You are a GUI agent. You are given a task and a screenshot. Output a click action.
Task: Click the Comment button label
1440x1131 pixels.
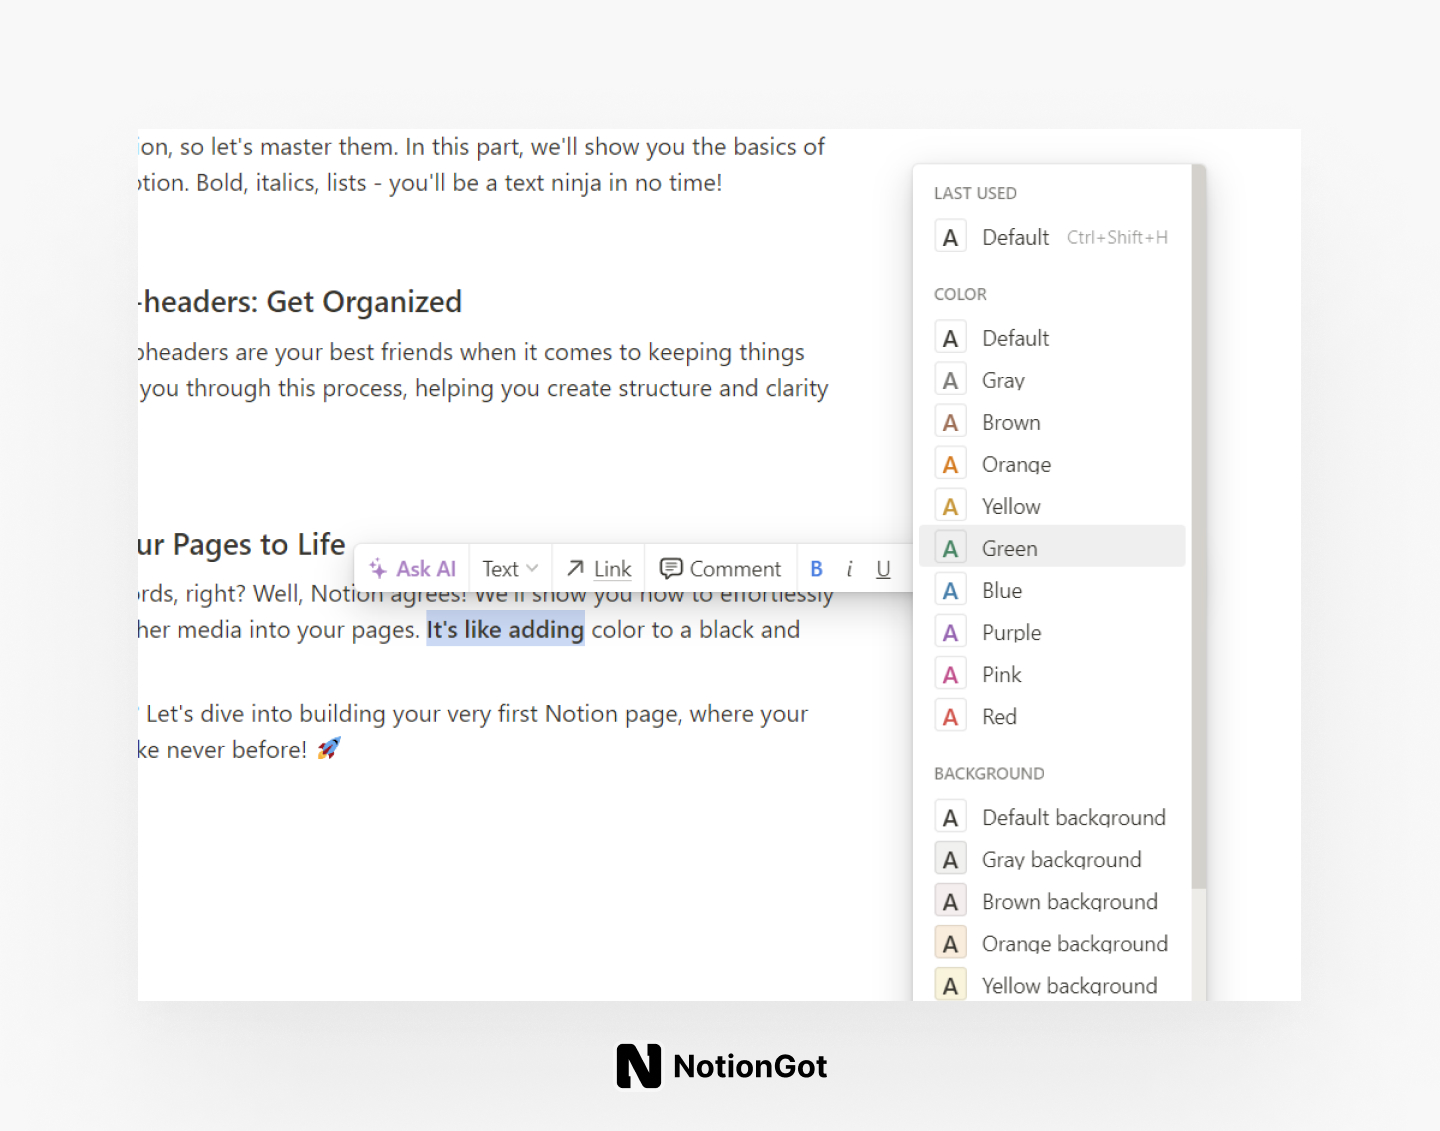[x=735, y=568]
